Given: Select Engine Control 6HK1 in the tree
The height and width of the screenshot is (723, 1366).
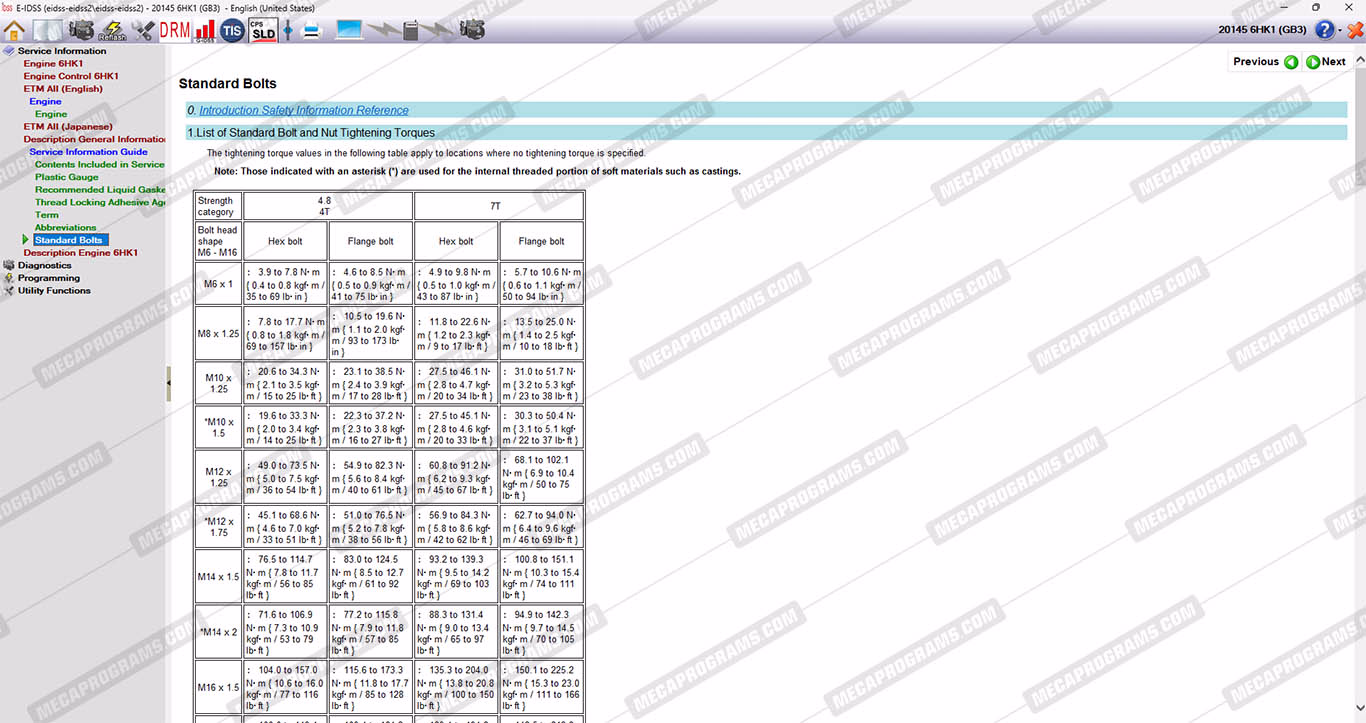Looking at the screenshot, I should 71,76.
